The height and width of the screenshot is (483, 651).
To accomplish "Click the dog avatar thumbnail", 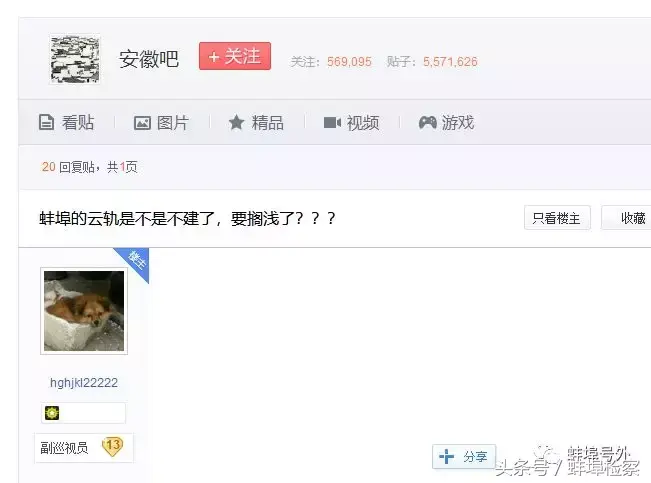I will (84, 311).
